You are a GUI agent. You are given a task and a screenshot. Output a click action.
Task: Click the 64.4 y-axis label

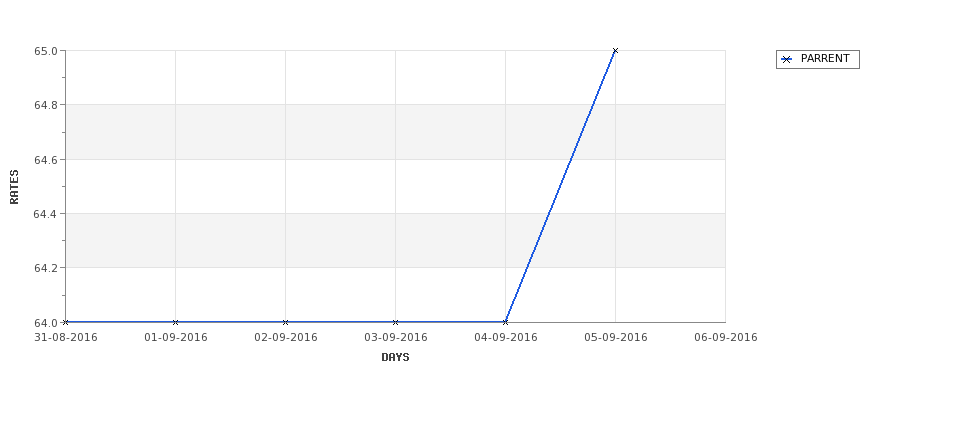(46, 214)
